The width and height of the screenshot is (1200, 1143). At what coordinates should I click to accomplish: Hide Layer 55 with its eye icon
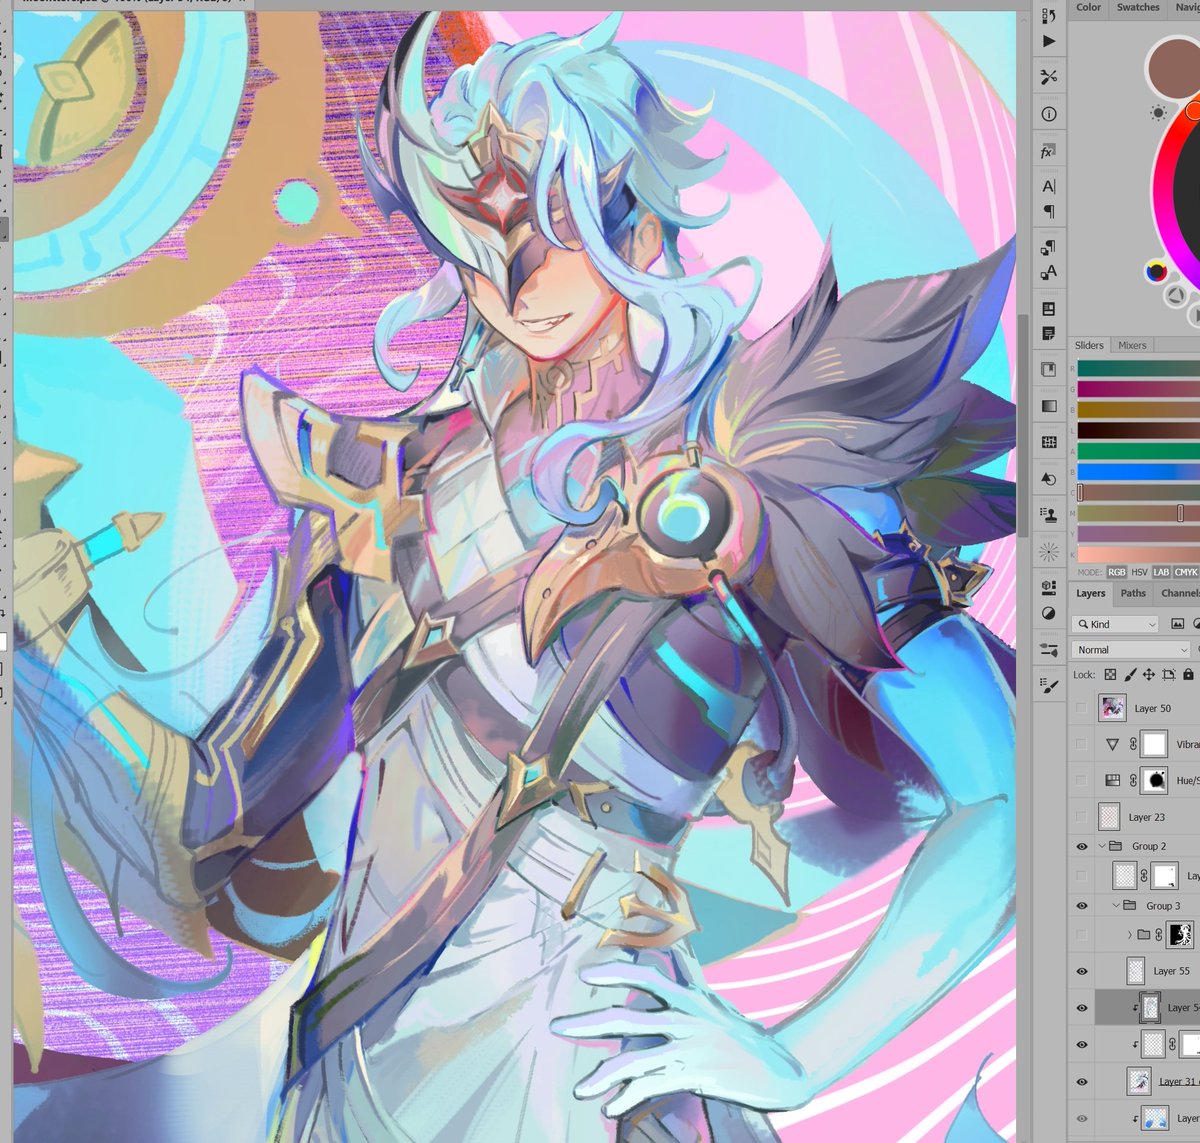coord(1081,971)
